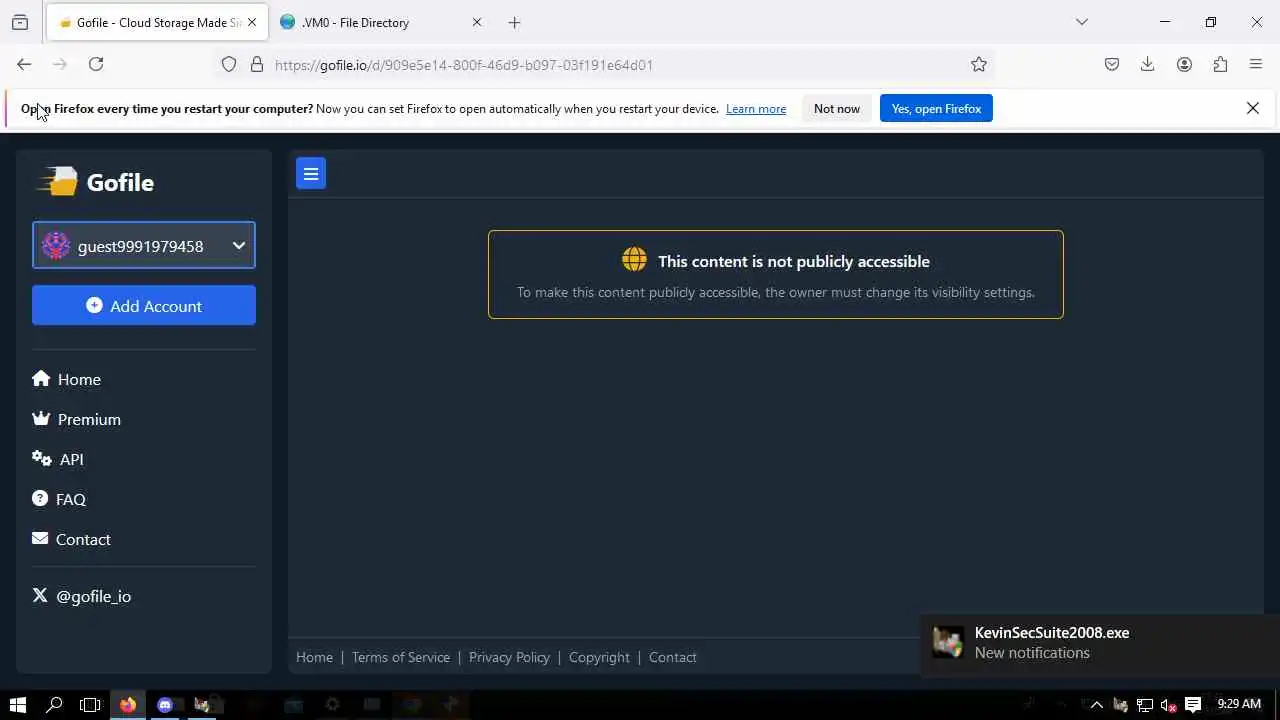Show hidden system tray icons
This screenshot has height=720, width=1280.
(x=1096, y=705)
